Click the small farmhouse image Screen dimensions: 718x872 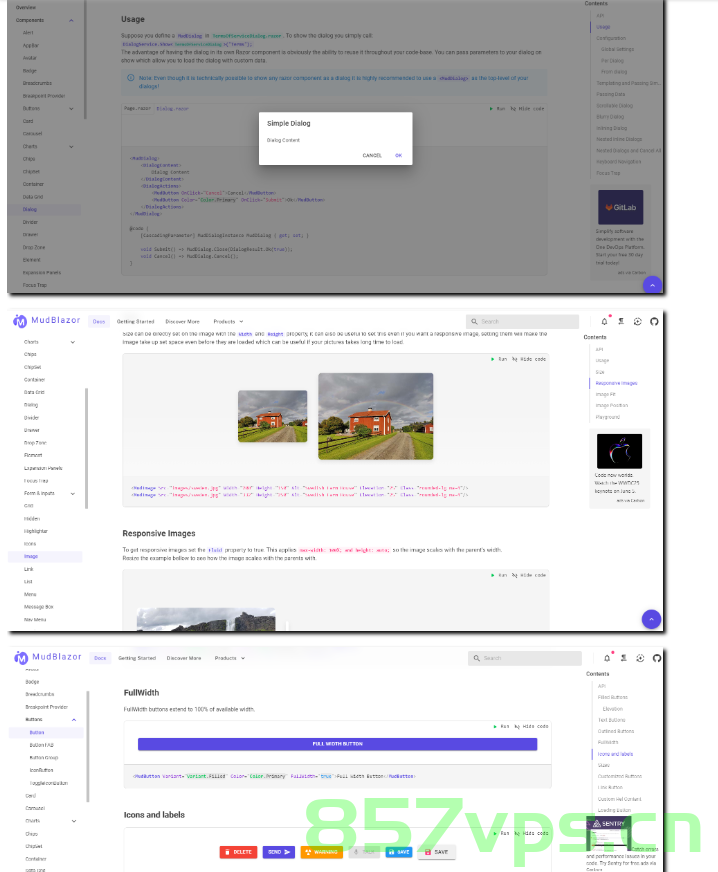[x=273, y=416]
